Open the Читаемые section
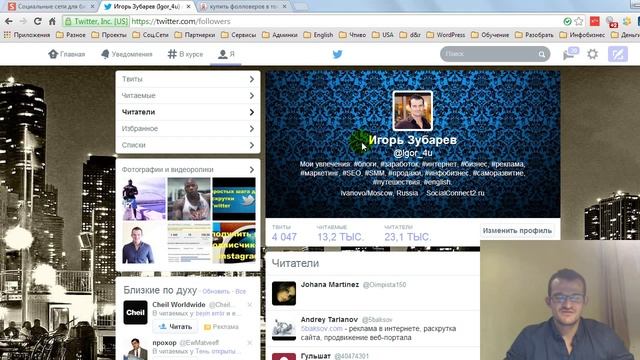640x360 pixels. (x=188, y=96)
